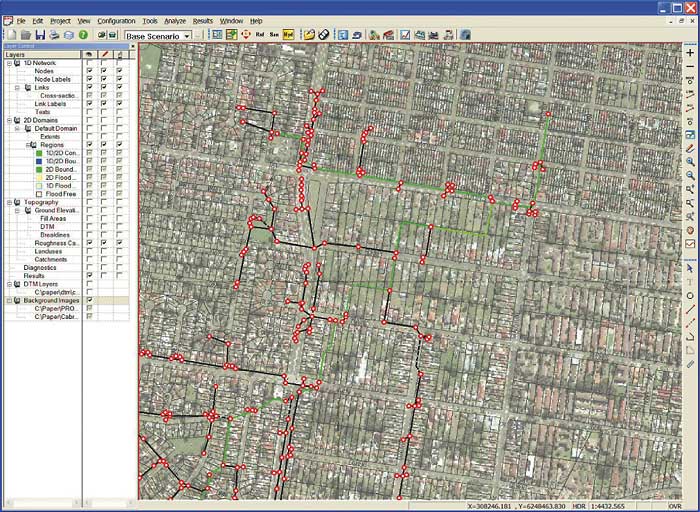Click the chart graph toolbar icon

click(405, 34)
